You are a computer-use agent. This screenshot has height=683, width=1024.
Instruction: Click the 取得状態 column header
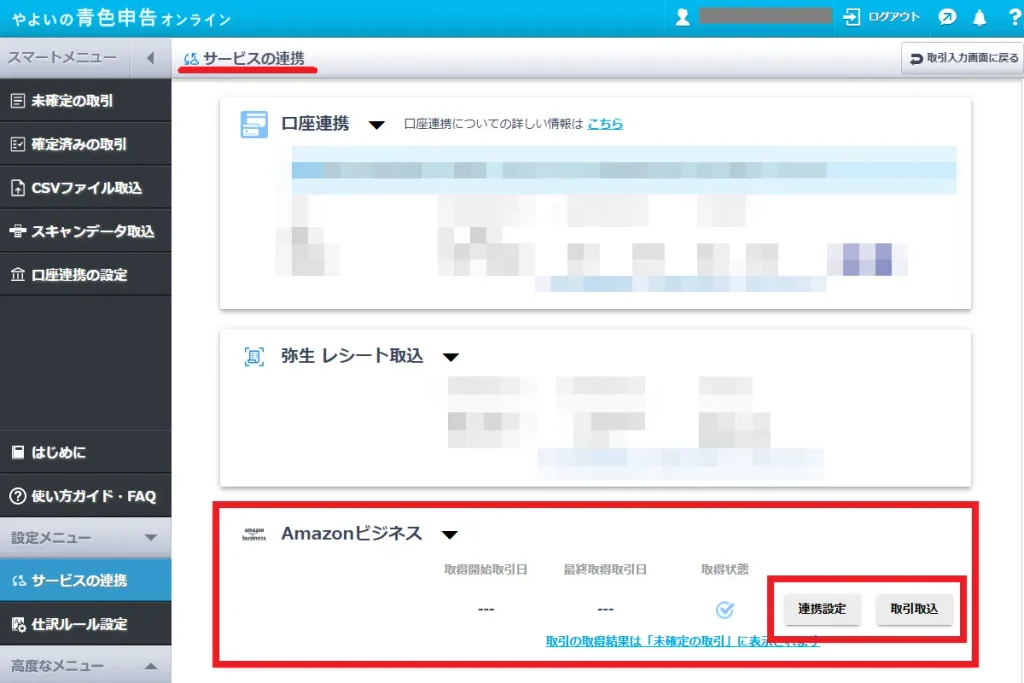[724, 569]
